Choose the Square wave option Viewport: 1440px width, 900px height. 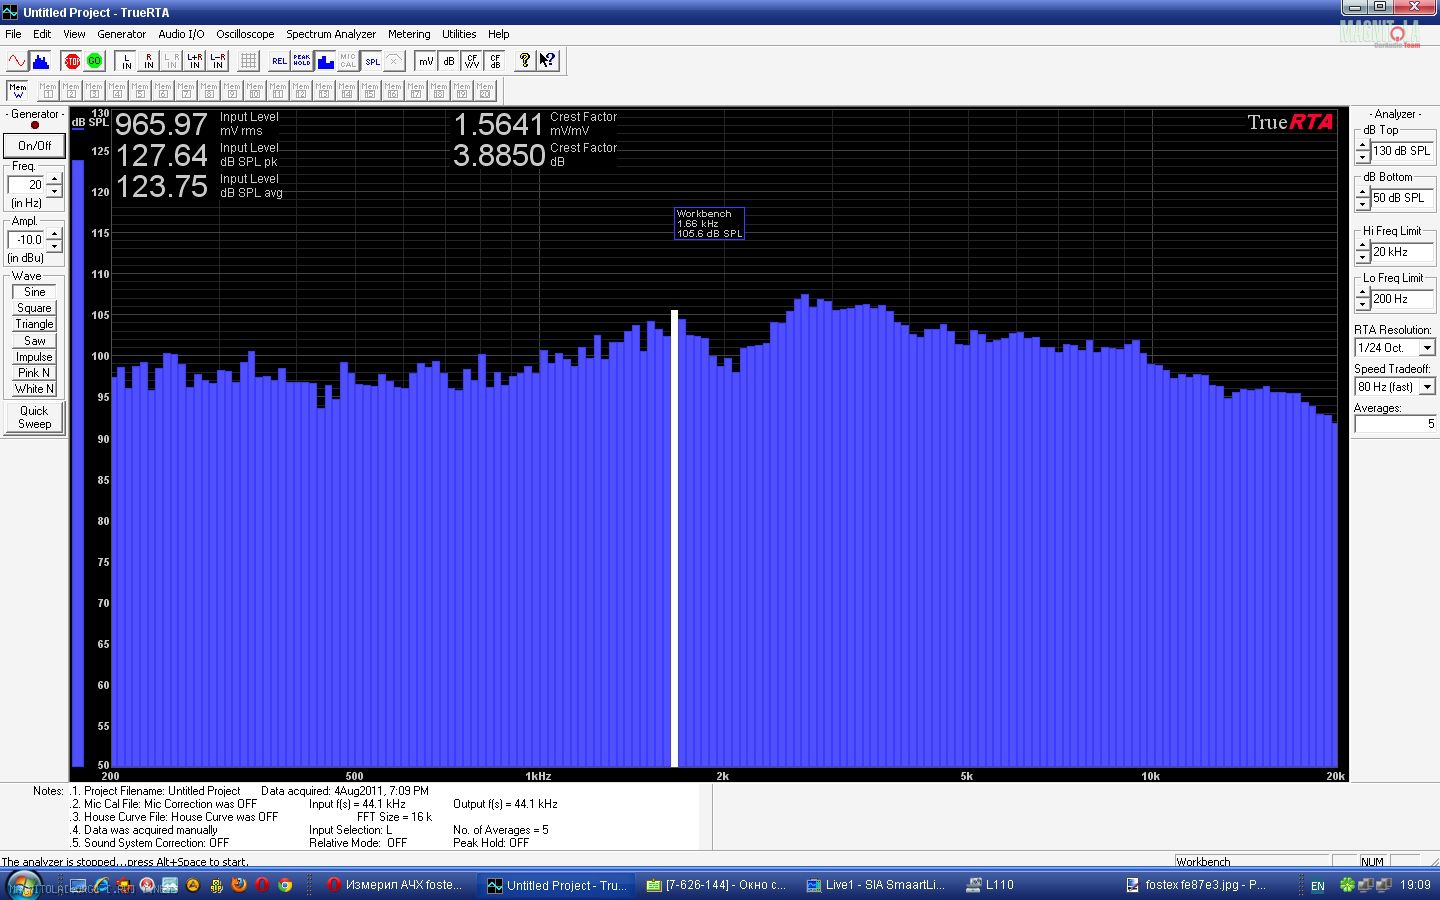[34, 308]
